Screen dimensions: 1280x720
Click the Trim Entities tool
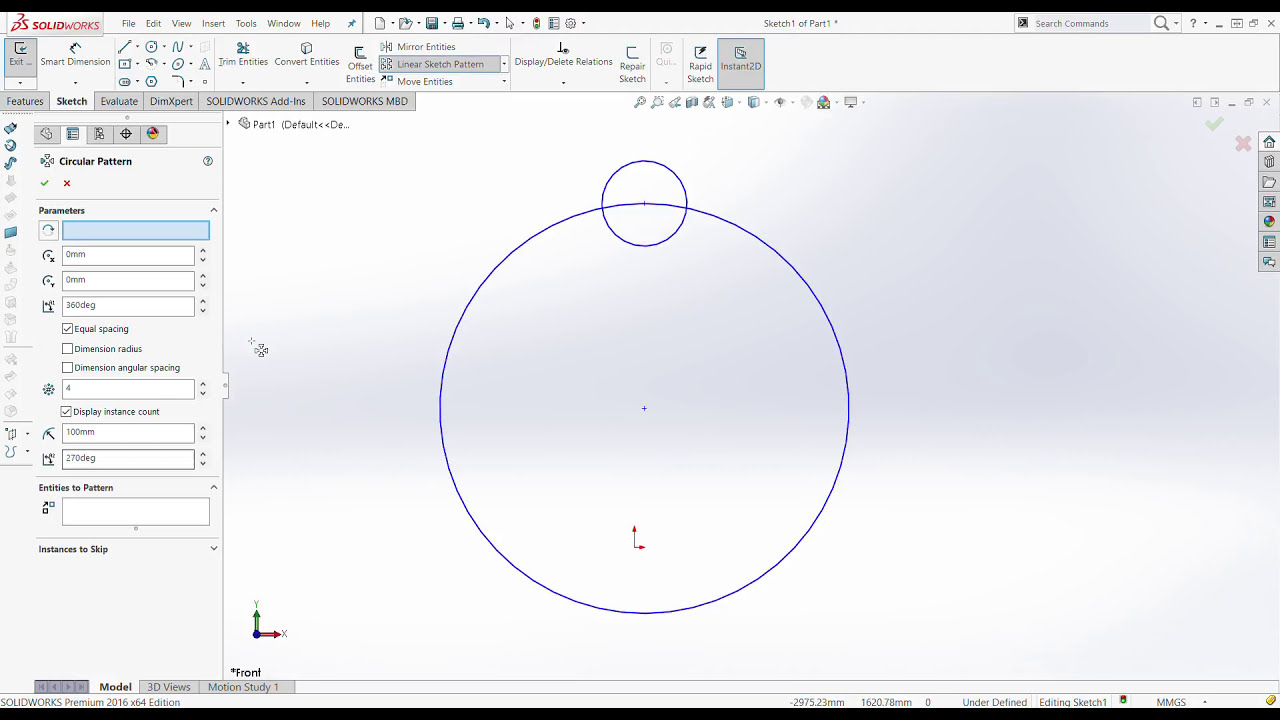click(x=243, y=54)
